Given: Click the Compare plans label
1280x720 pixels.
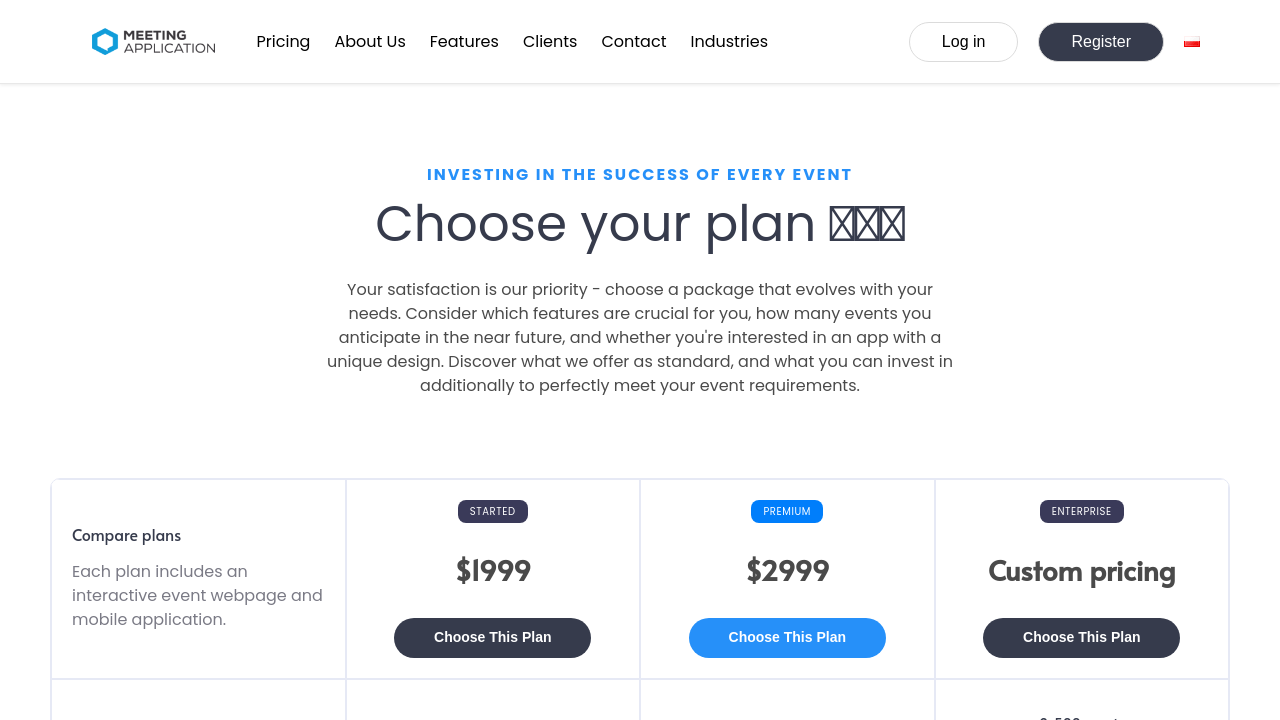Looking at the screenshot, I should click(127, 536).
